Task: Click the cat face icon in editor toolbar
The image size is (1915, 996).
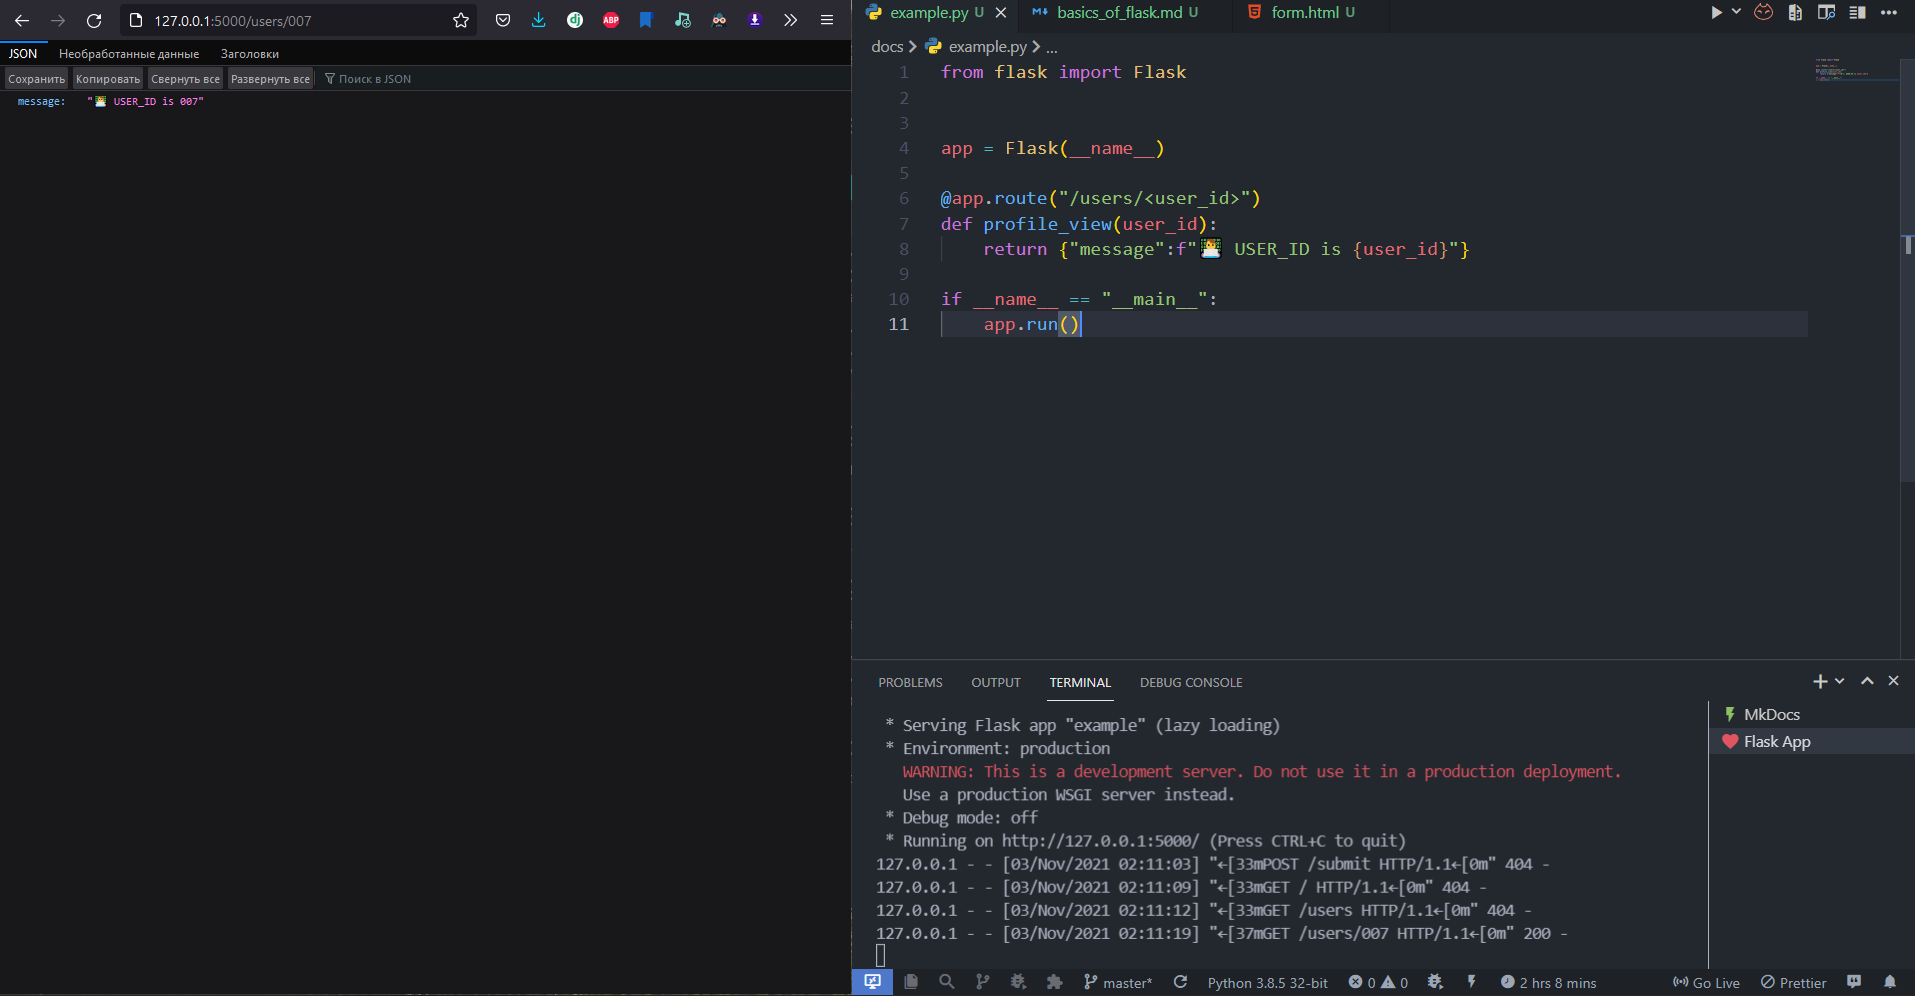Action: click(1764, 13)
